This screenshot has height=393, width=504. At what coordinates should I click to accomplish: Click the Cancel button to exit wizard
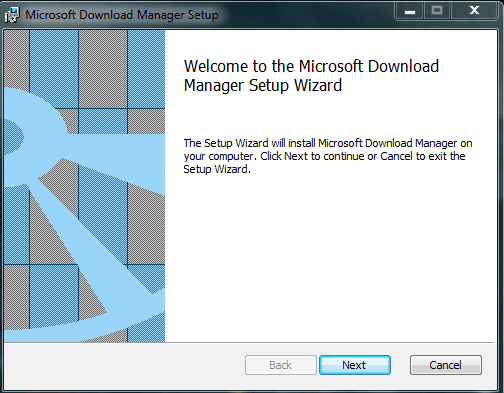pos(446,365)
